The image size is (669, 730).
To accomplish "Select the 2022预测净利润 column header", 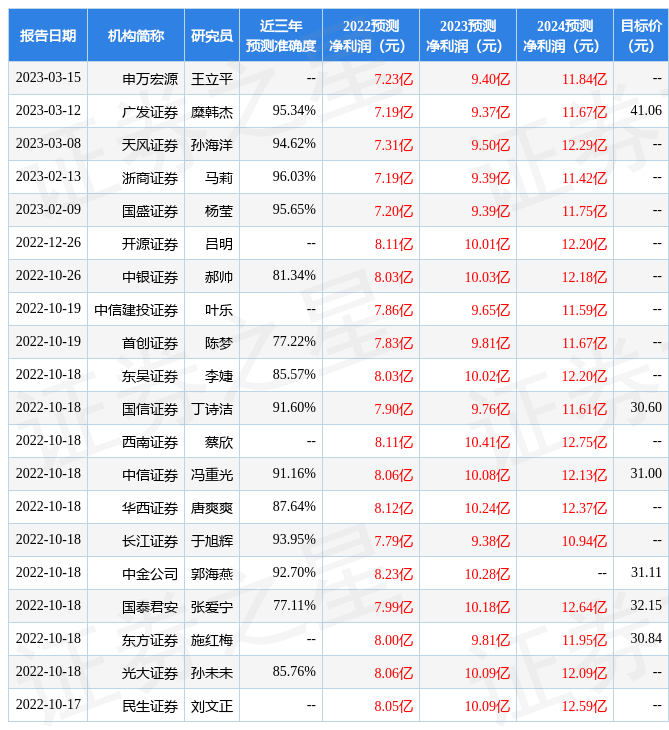I will [x=371, y=36].
